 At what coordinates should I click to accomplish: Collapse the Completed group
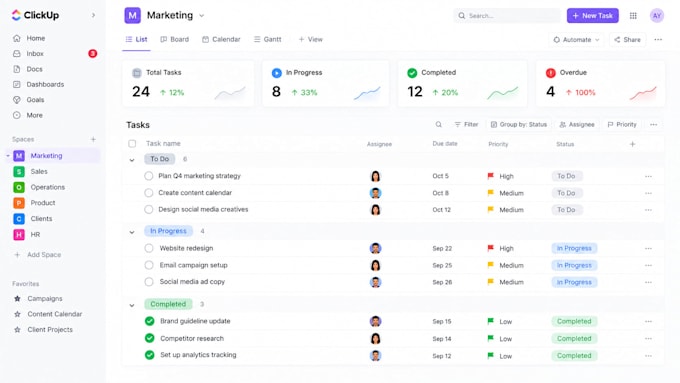point(132,305)
